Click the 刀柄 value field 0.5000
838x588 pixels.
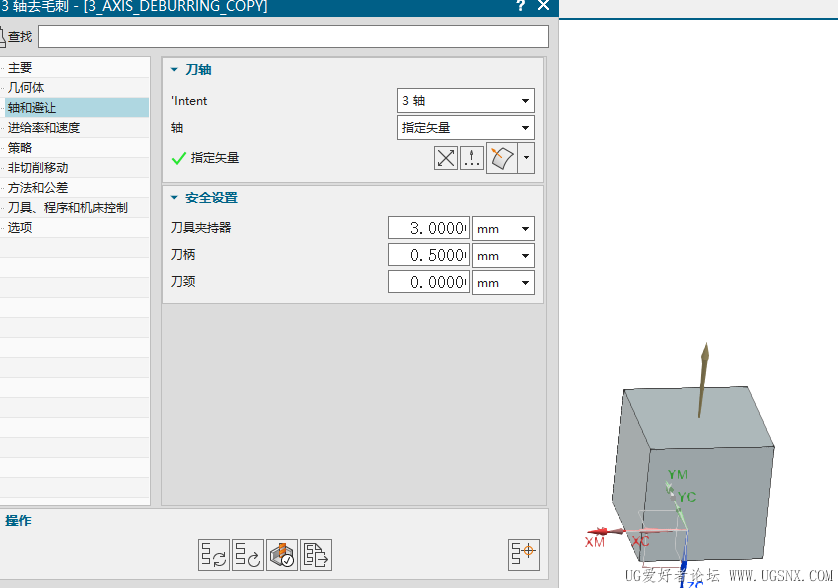(429, 256)
